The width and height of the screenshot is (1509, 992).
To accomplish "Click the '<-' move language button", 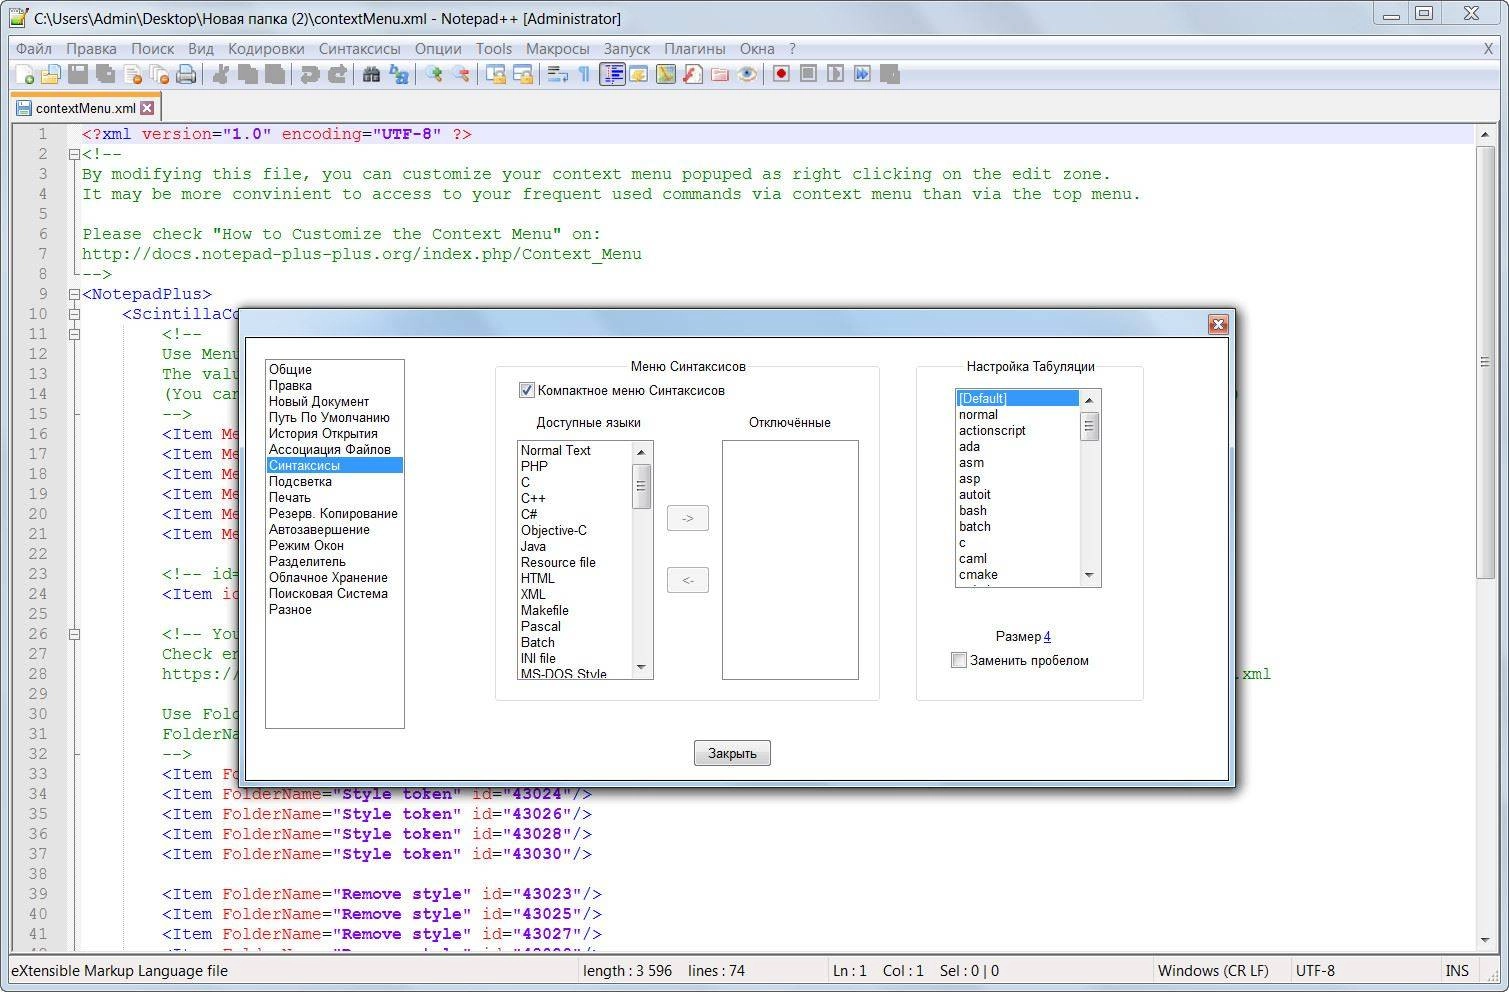I will (x=688, y=580).
